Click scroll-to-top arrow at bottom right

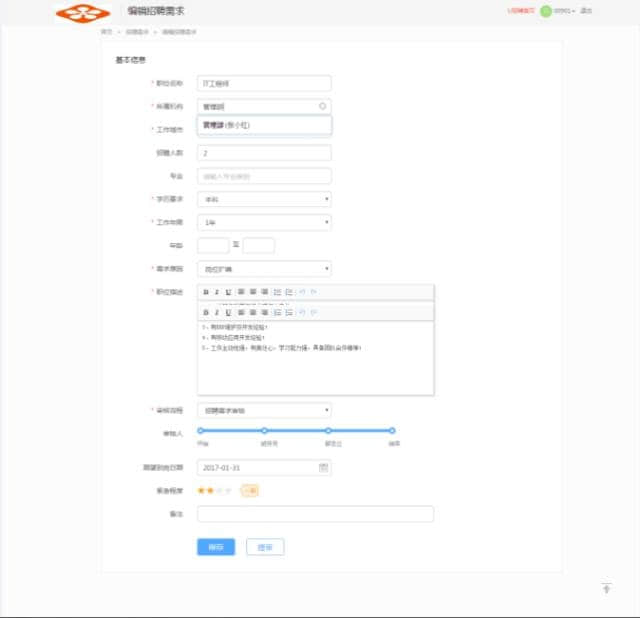click(x=606, y=588)
